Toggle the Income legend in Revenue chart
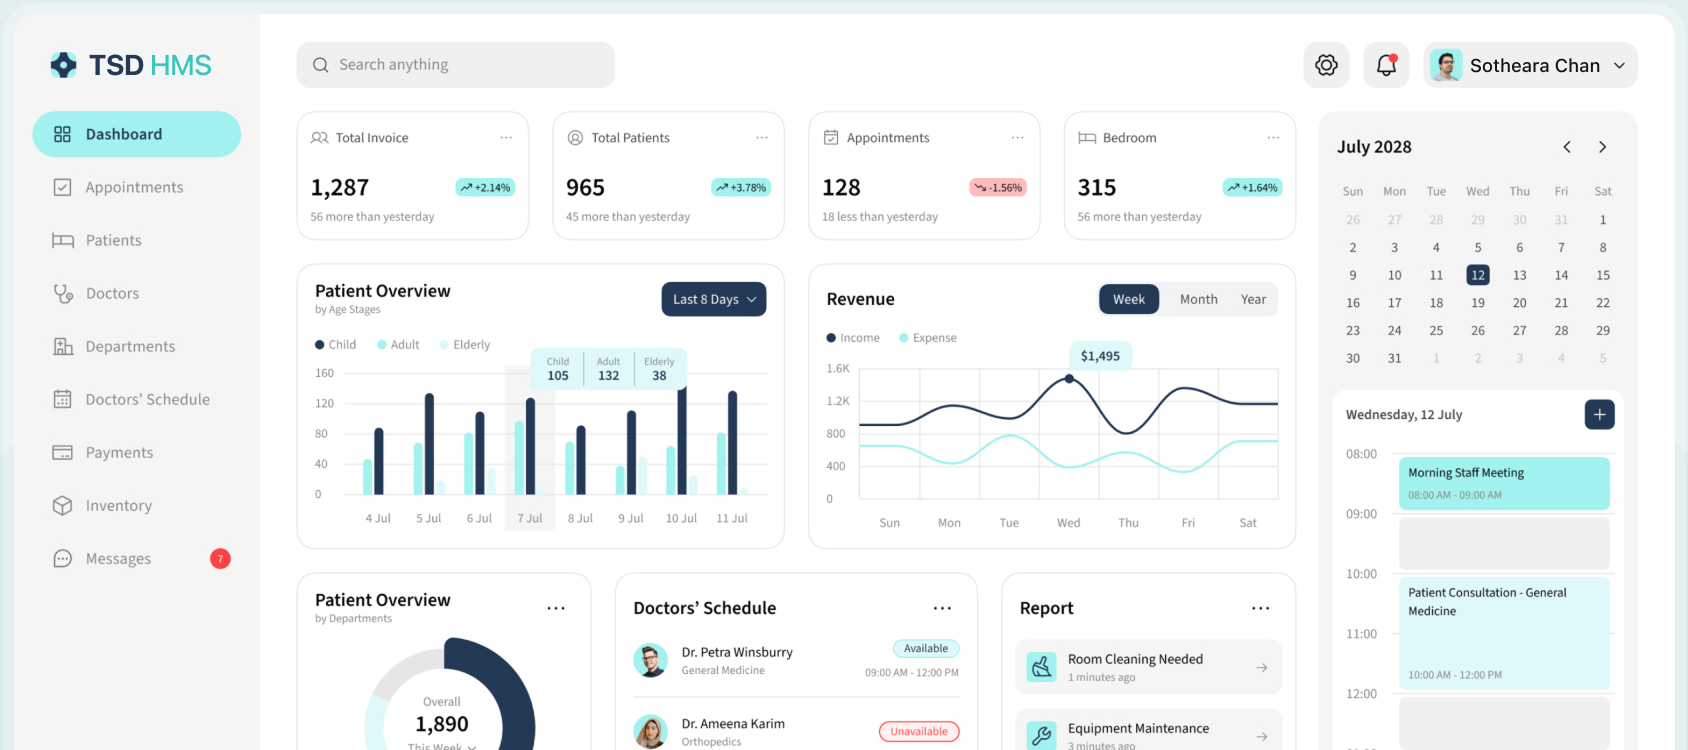This screenshot has width=1688, height=750. (853, 338)
